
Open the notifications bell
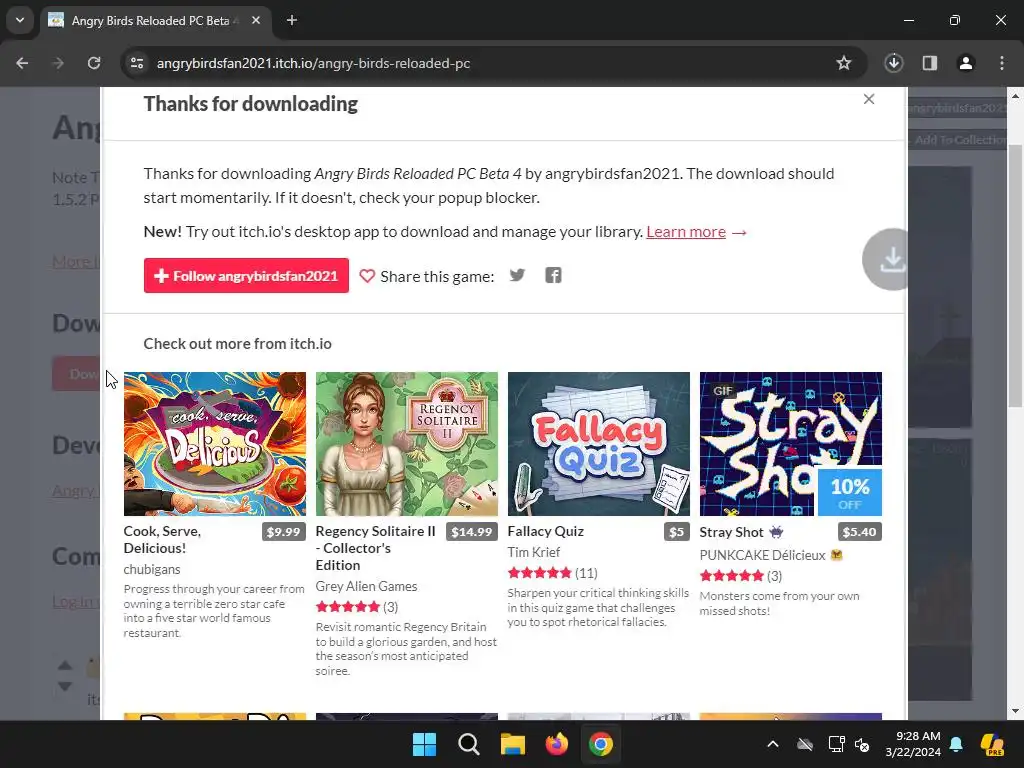956,744
